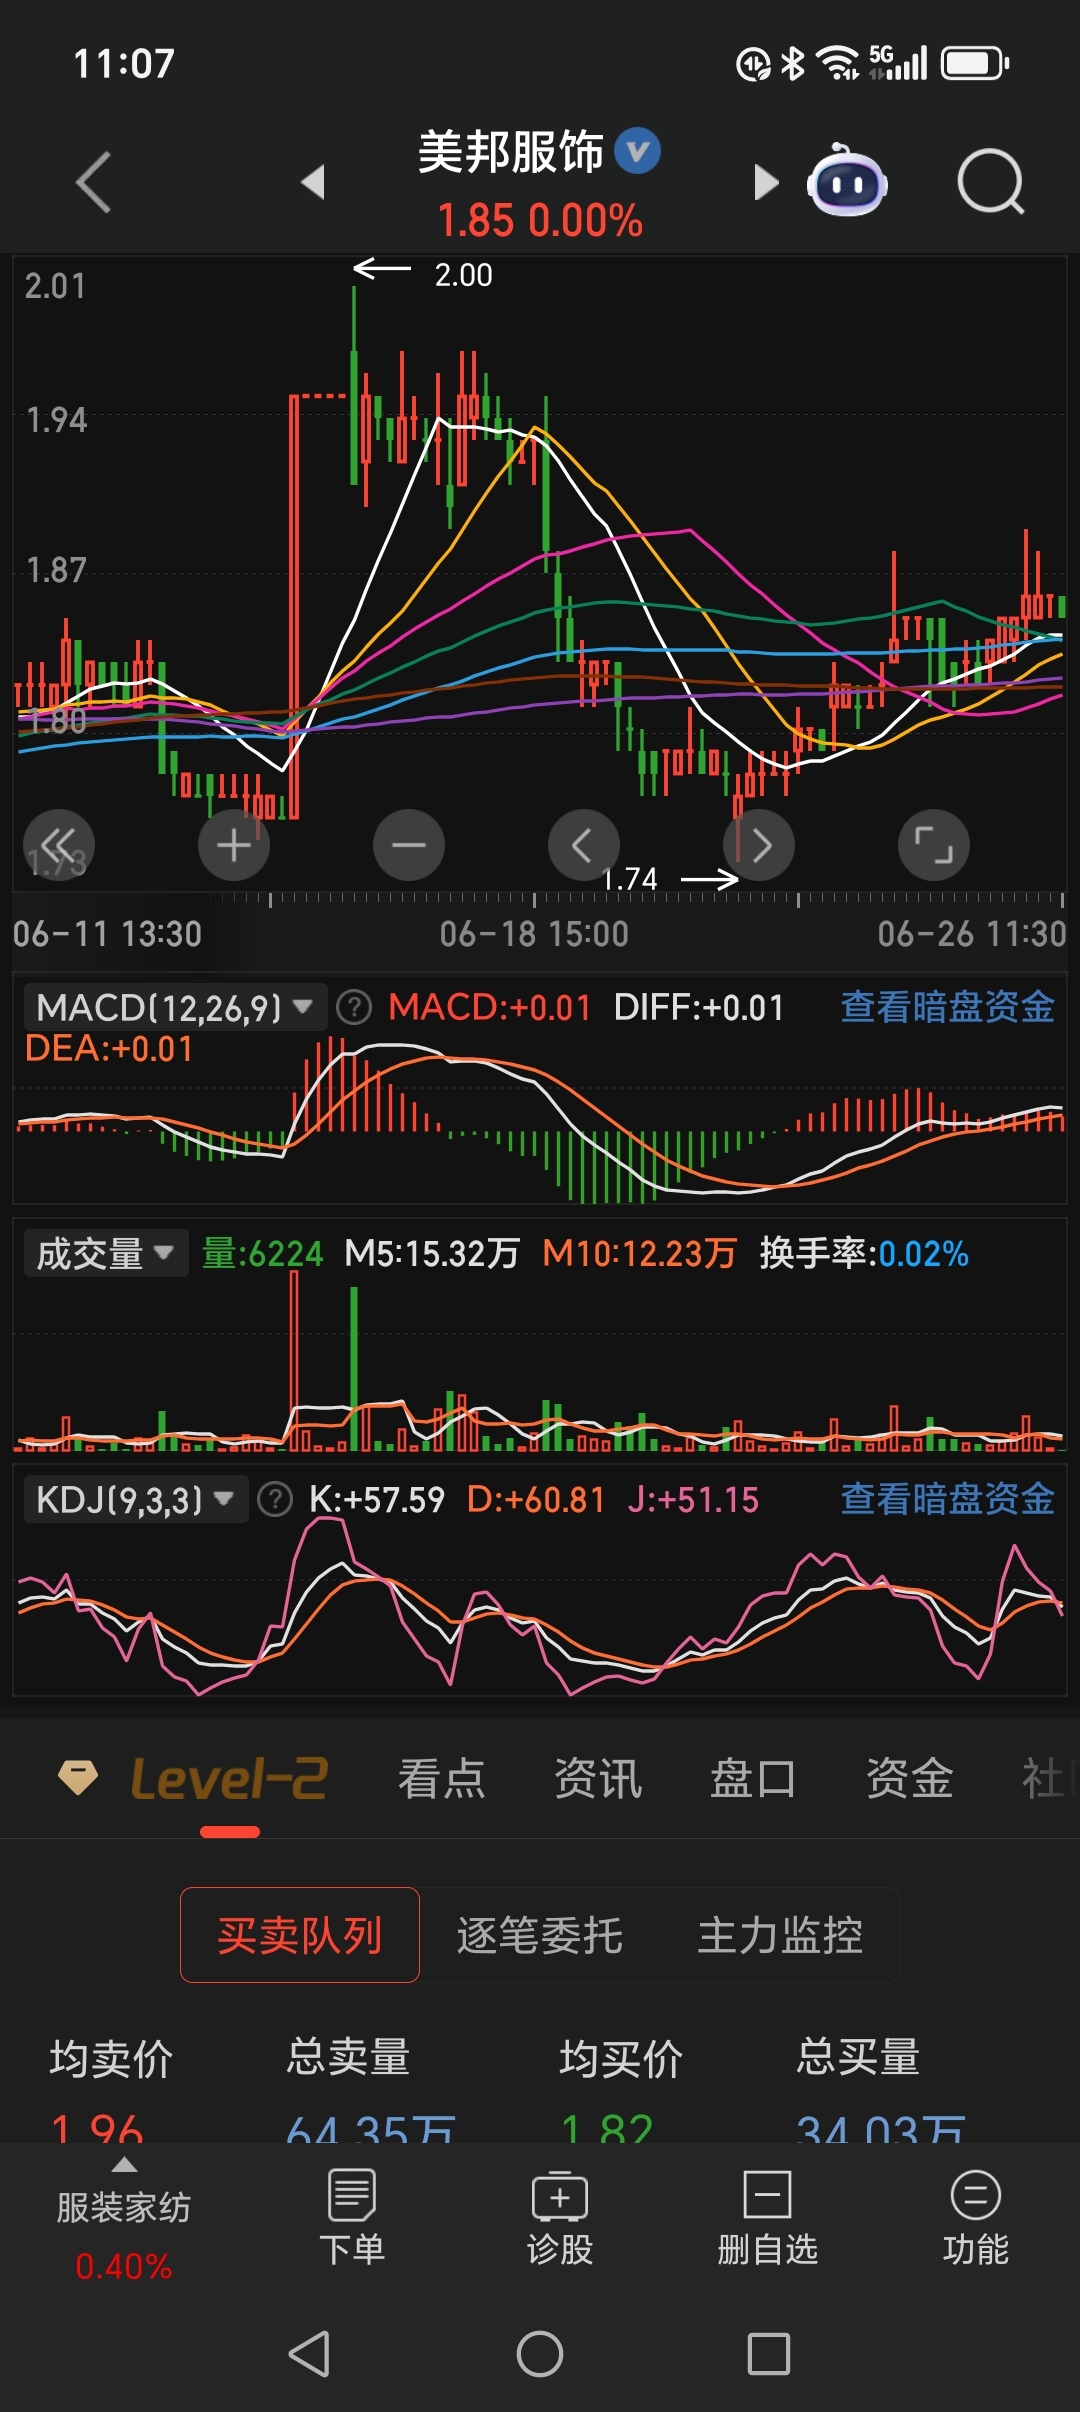The image size is (1080, 2412).
Task: Expand chart to fullscreen
Action: (x=934, y=845)
